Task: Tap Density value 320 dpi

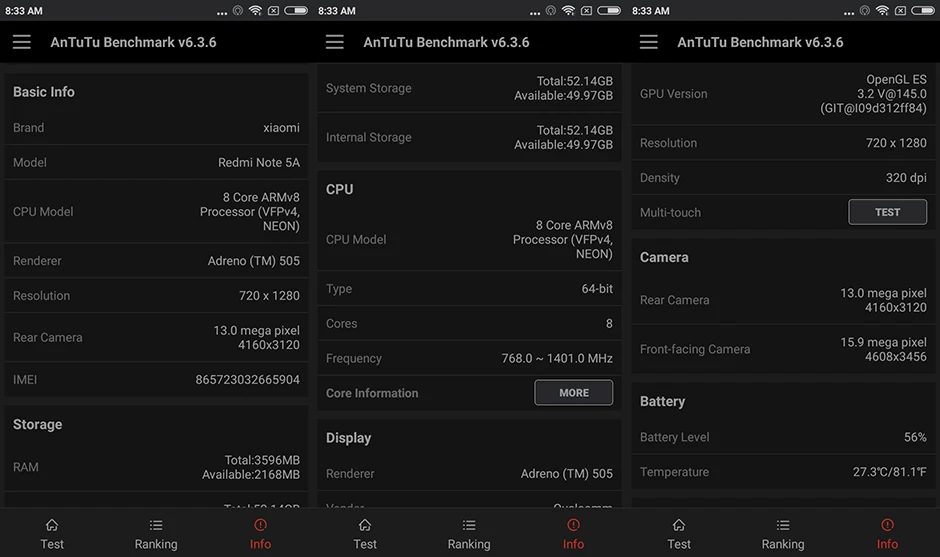Action: coord(906,178)
